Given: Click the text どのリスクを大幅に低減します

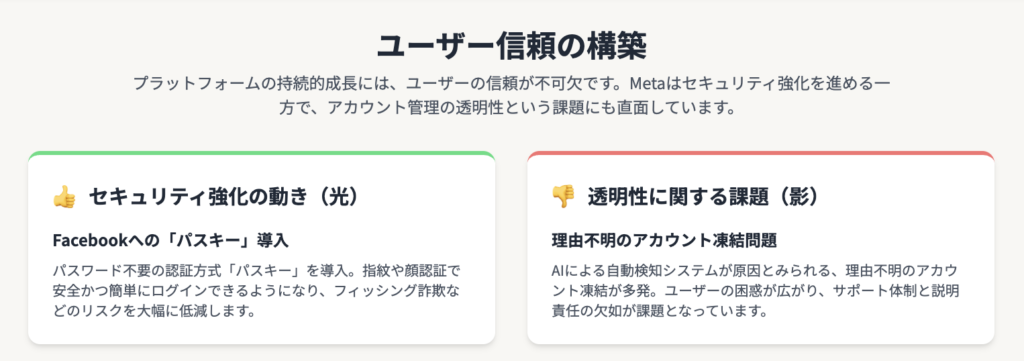Looking at the screenshot, I should 153,310.
